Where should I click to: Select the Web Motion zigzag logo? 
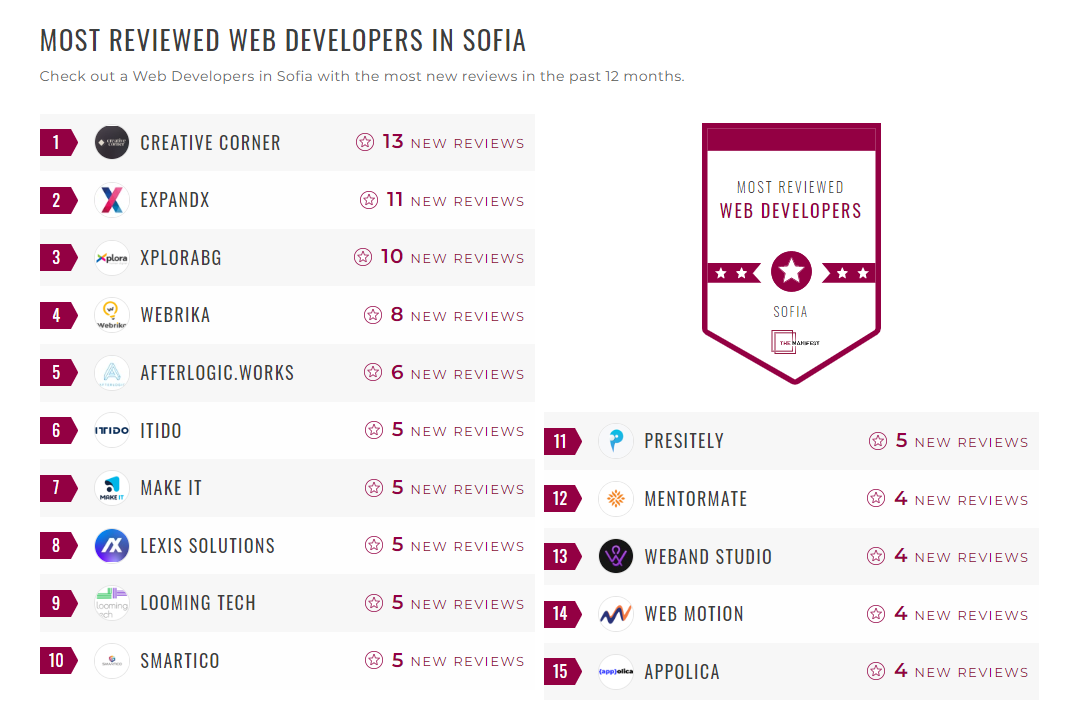(615, 614)
